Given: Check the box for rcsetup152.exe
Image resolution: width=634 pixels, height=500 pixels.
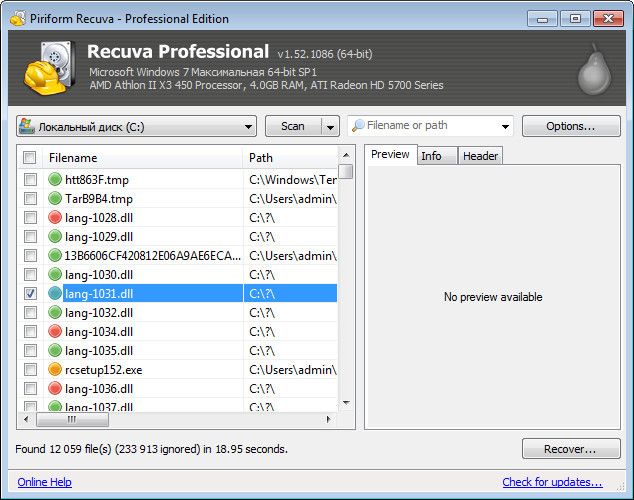Looking at the screenshot, I should pyautogui.click(x=30, y=369).
